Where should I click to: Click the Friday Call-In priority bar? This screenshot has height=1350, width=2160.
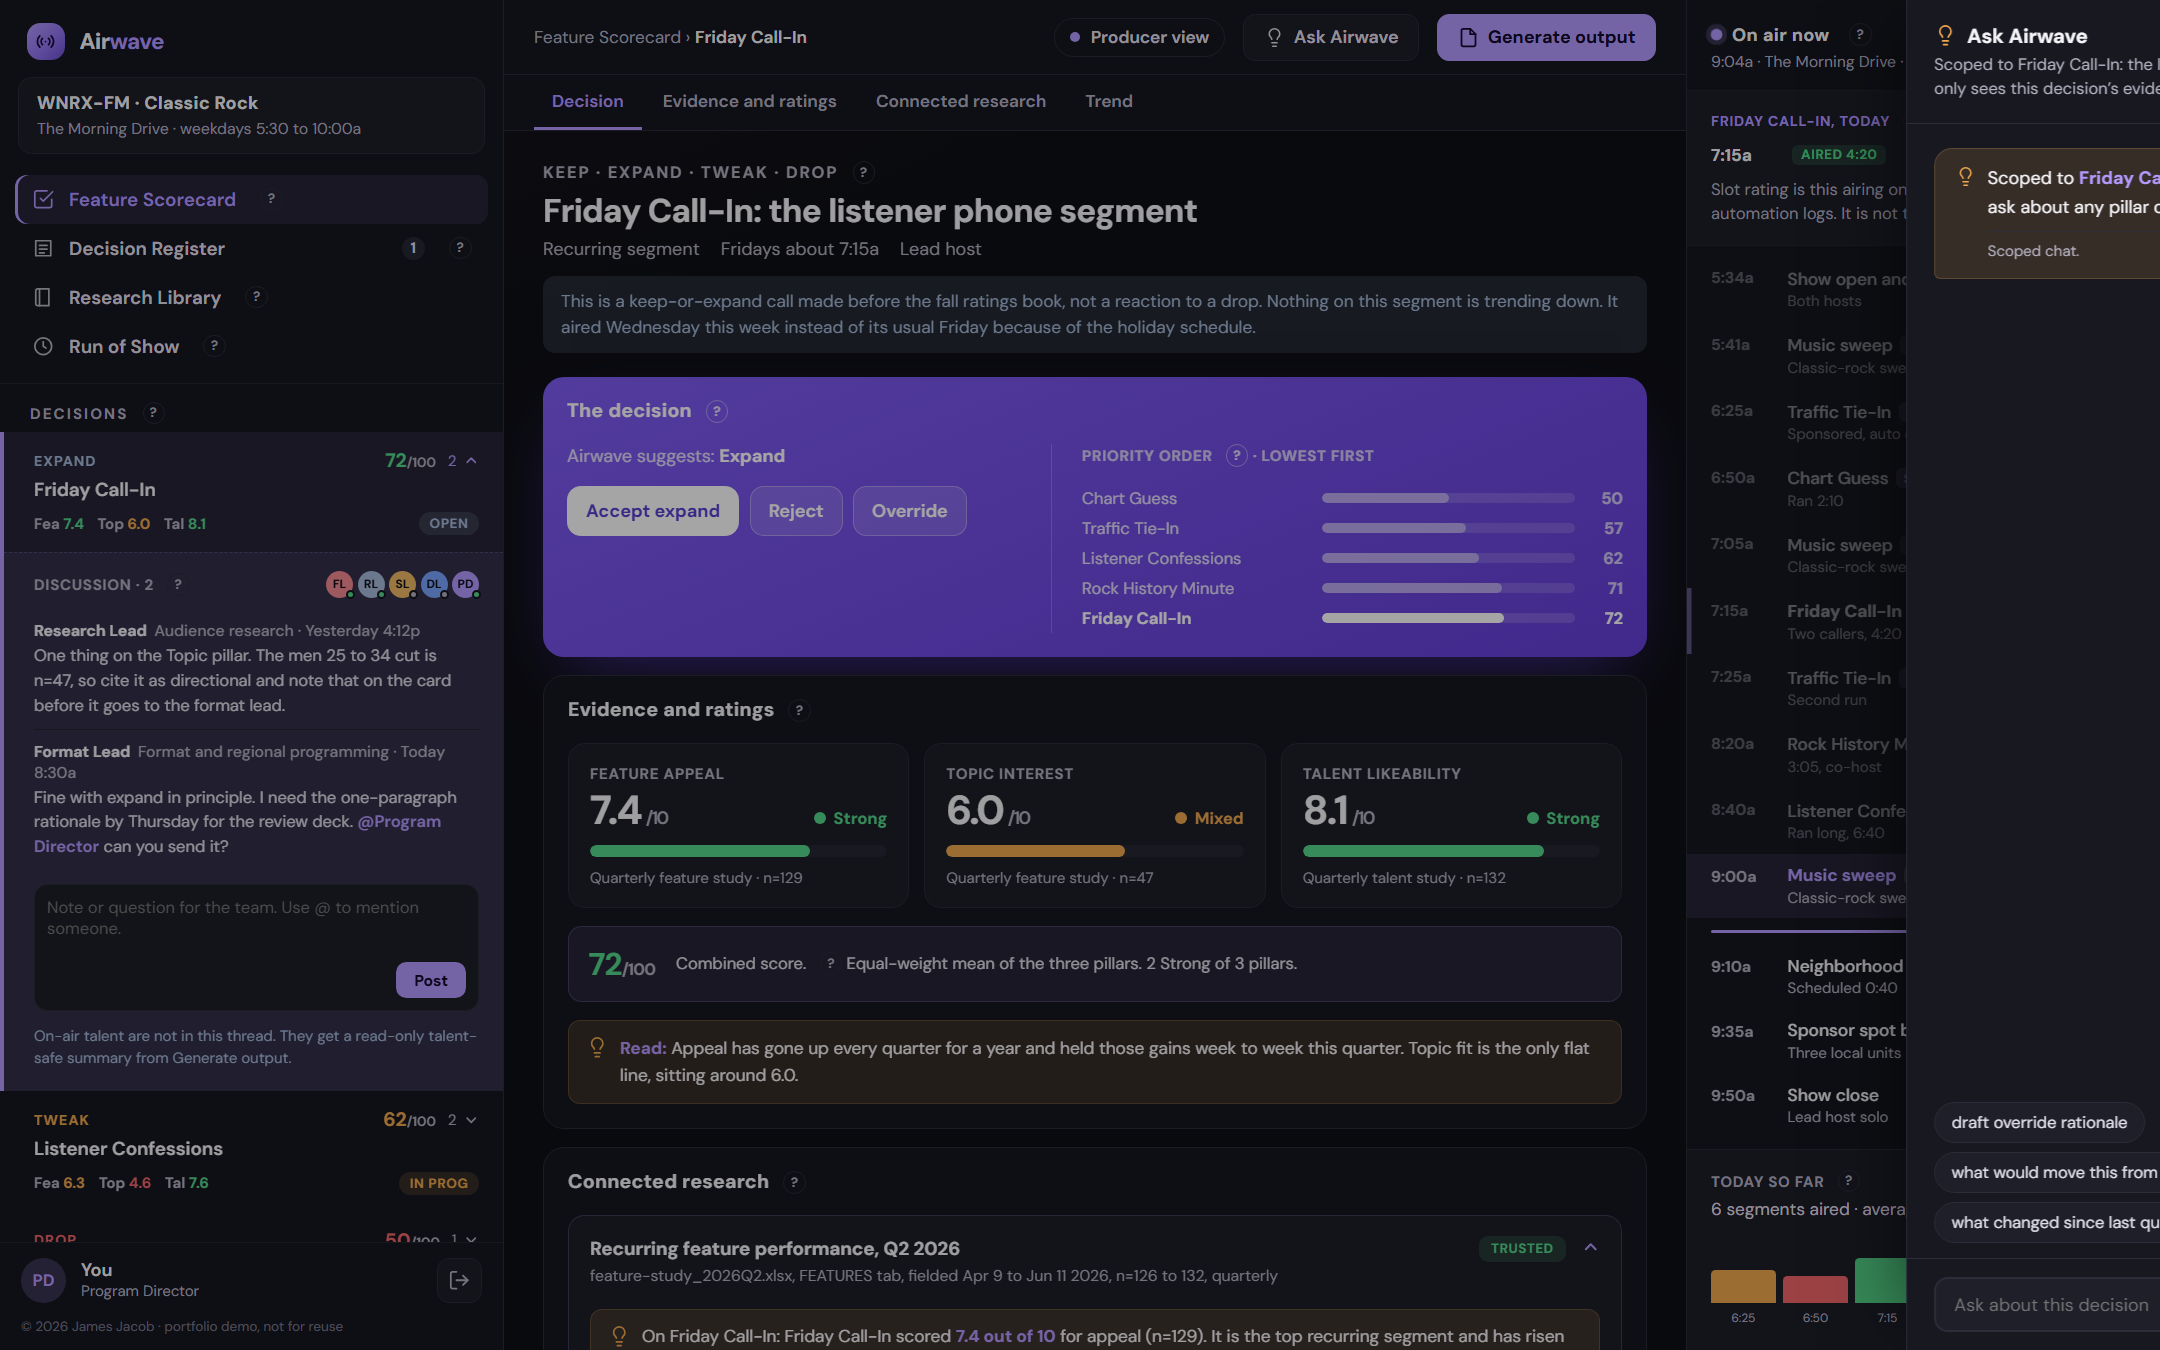1448,618
